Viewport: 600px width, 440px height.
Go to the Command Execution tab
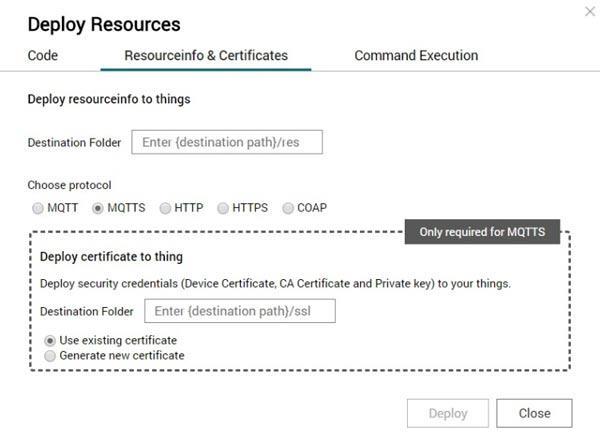pos(416,56)
